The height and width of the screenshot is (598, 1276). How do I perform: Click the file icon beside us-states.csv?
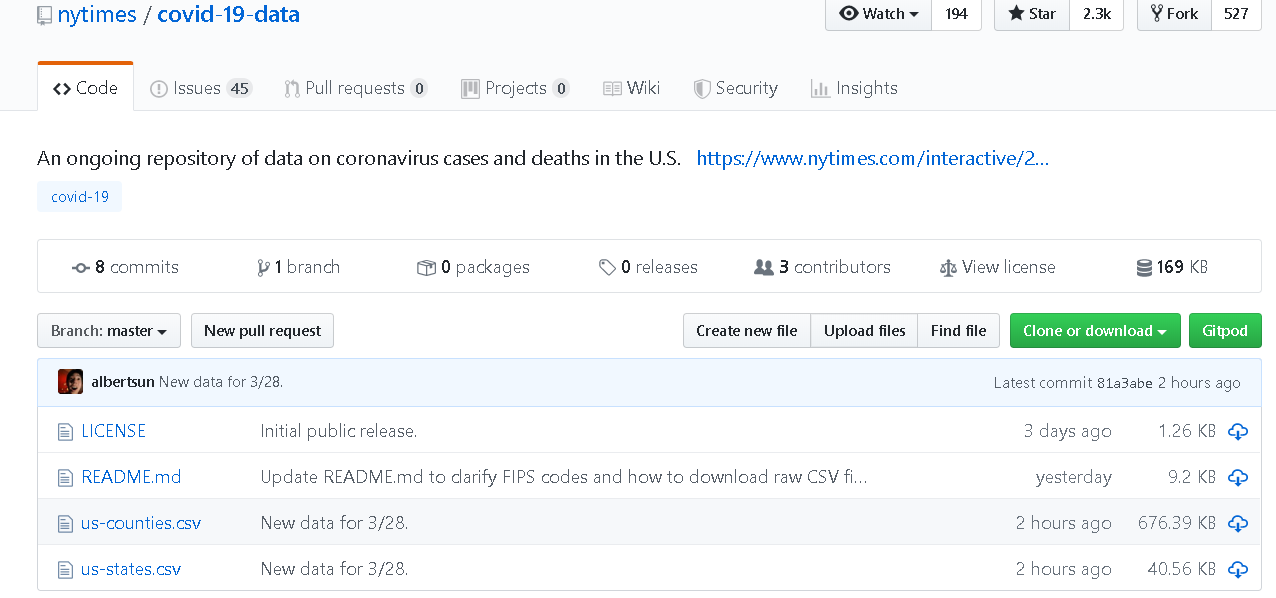click(x=65, y=570)
